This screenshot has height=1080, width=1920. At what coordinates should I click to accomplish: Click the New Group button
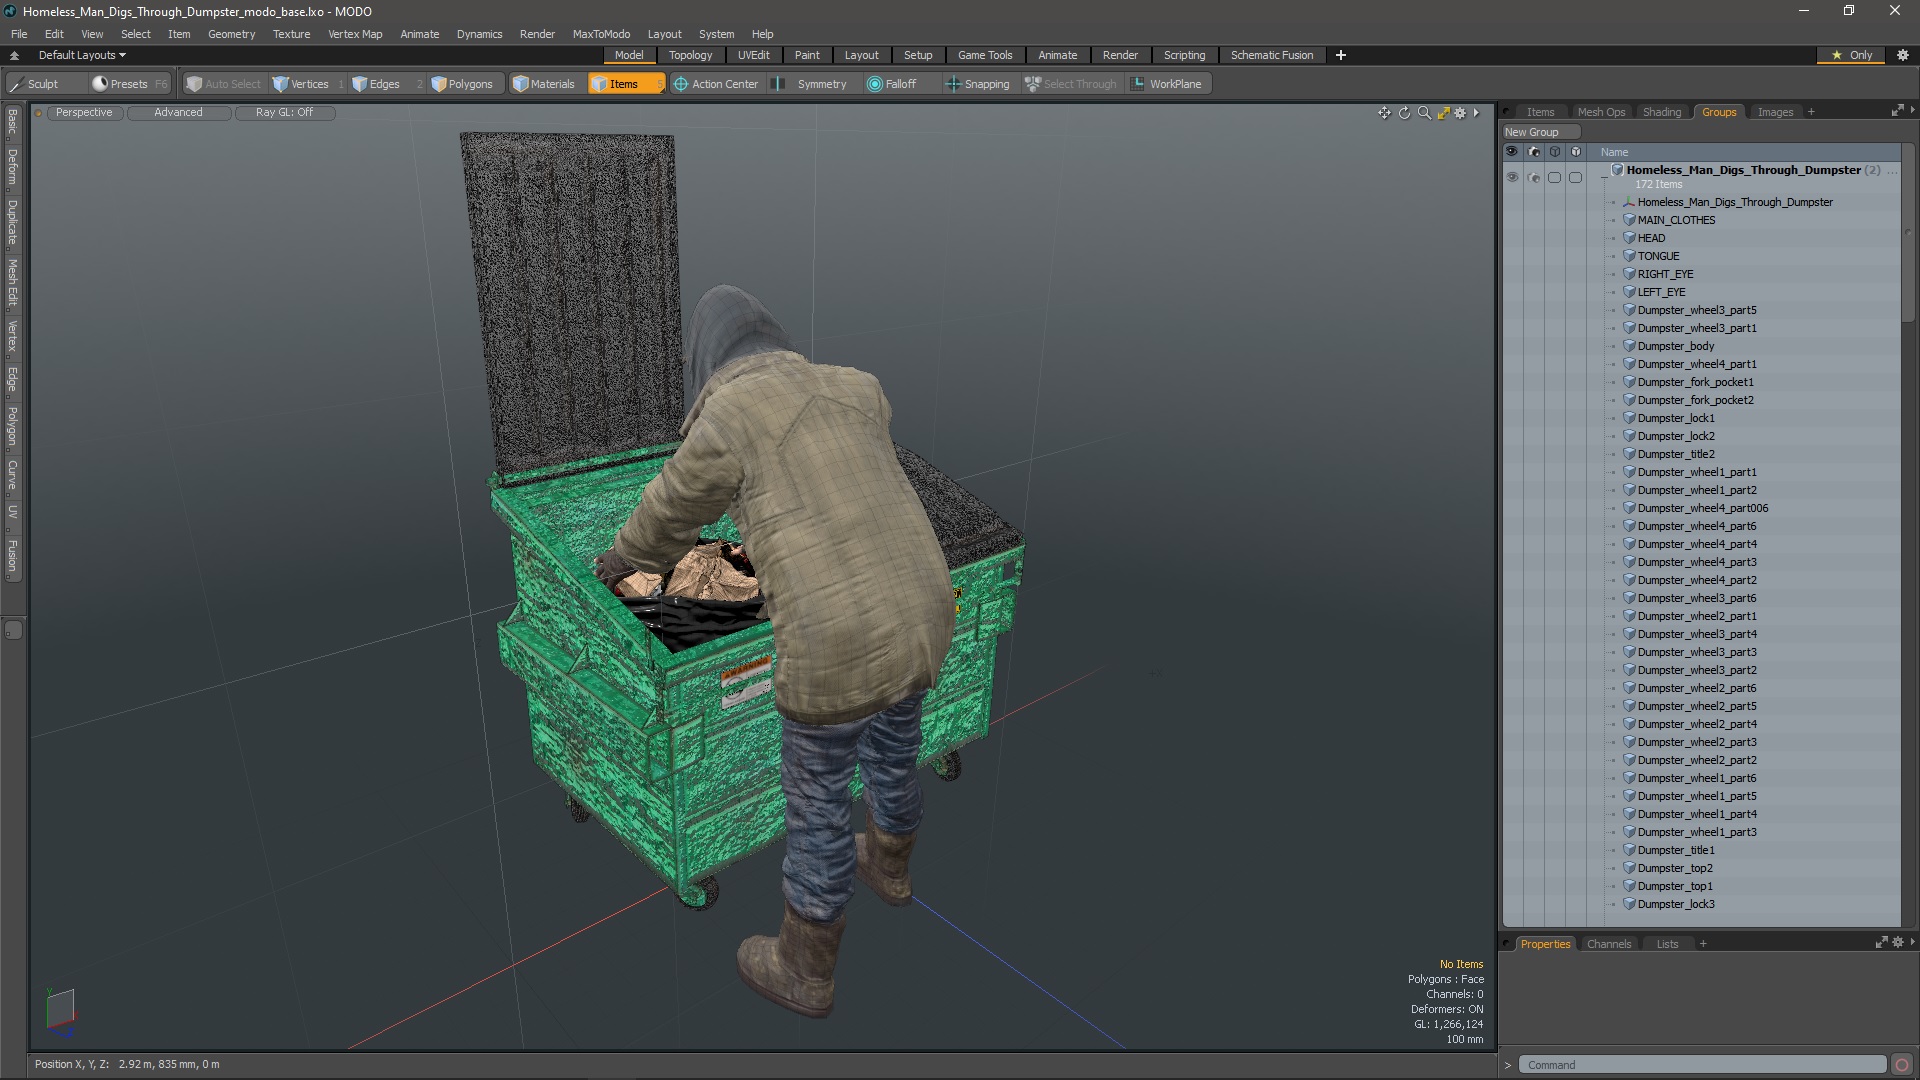(x=1534, y=131)
